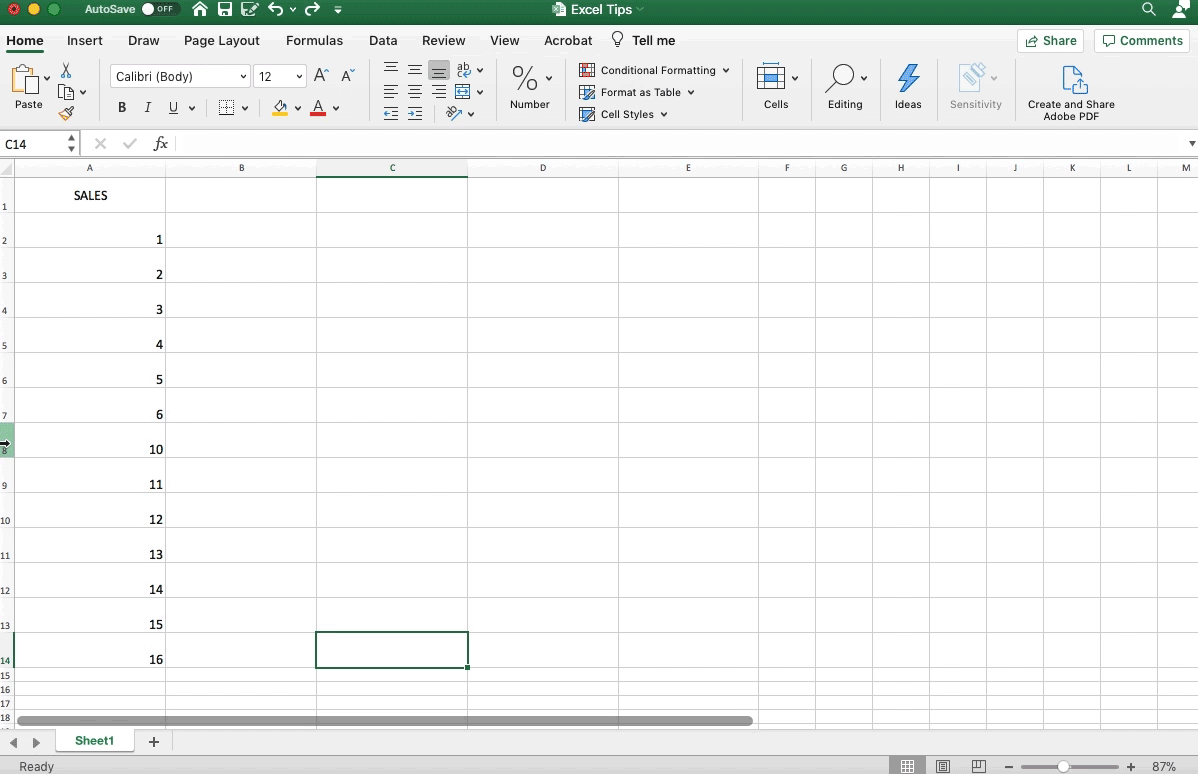Open Conditional Formatting options
This screenshot has height=774, width=1198.
click(654, 70)
